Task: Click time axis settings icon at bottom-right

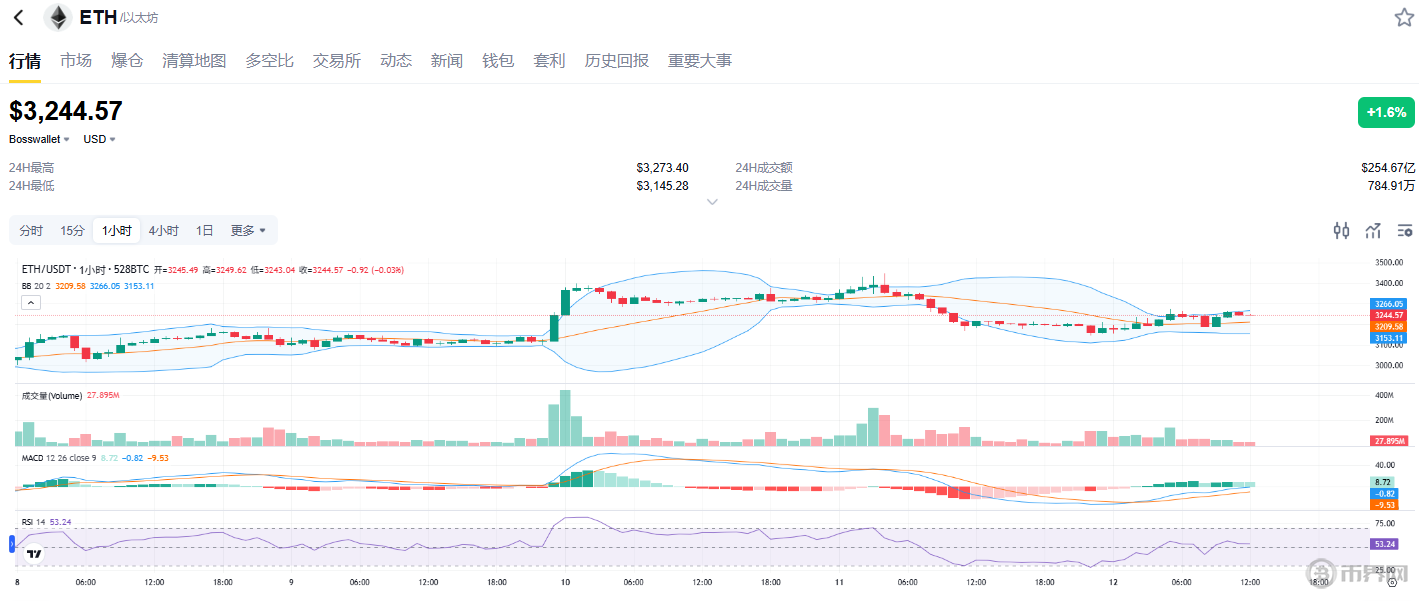Action: tap(1391, 582)
